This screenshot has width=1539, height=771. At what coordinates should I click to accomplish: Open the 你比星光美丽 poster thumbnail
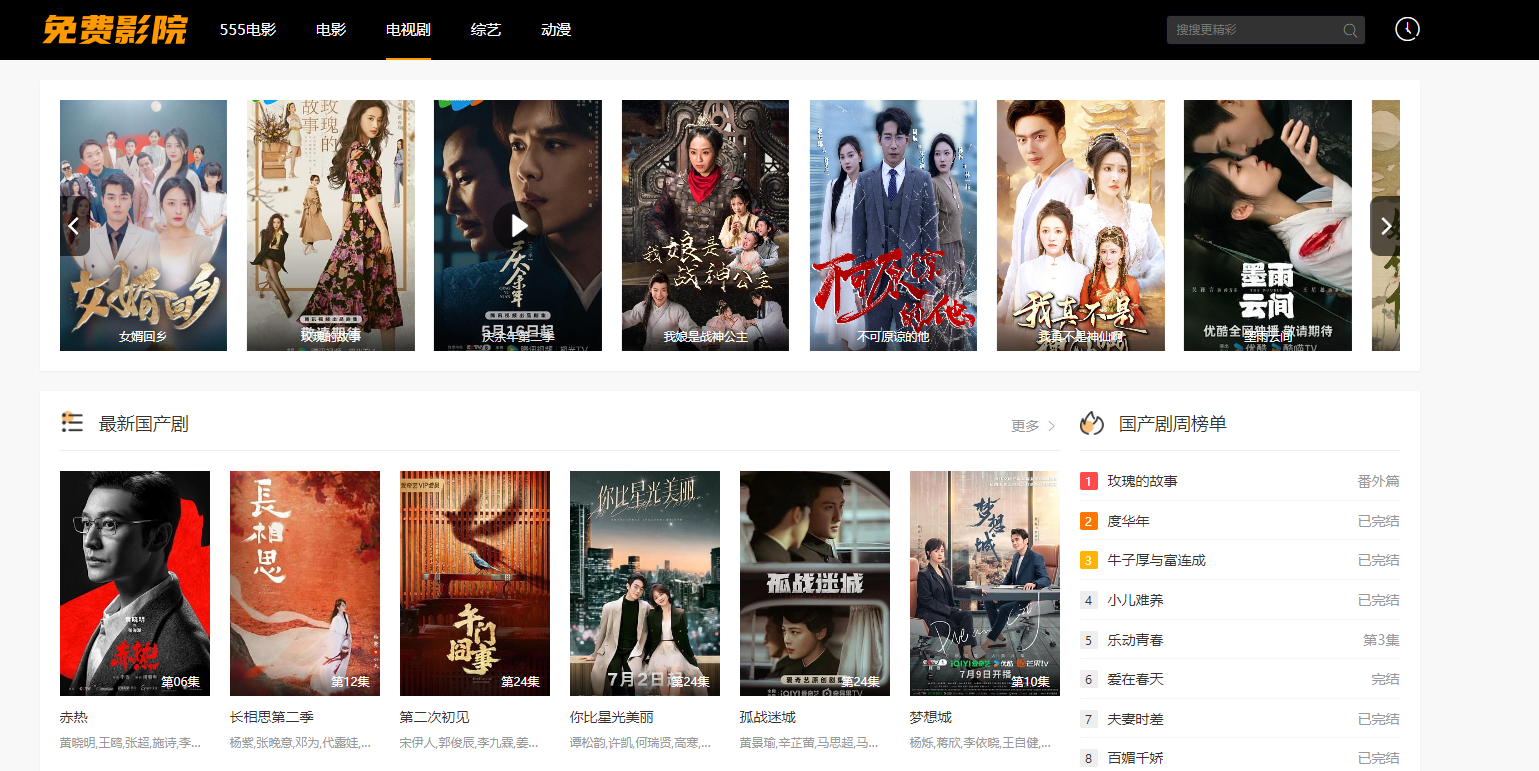click(645, 583)
